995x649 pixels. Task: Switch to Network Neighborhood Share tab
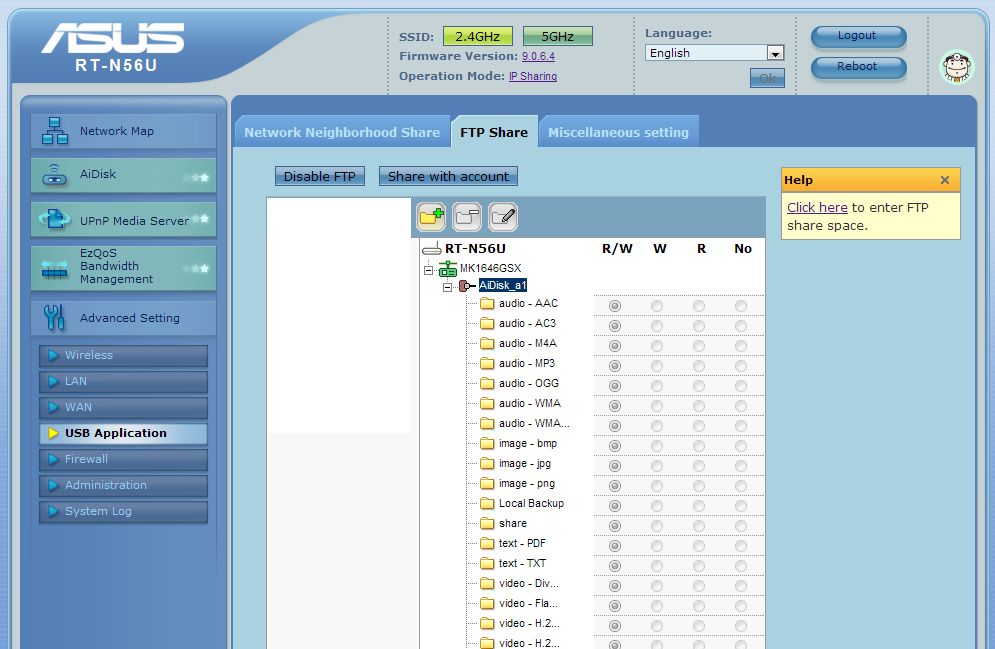point(342,132)
